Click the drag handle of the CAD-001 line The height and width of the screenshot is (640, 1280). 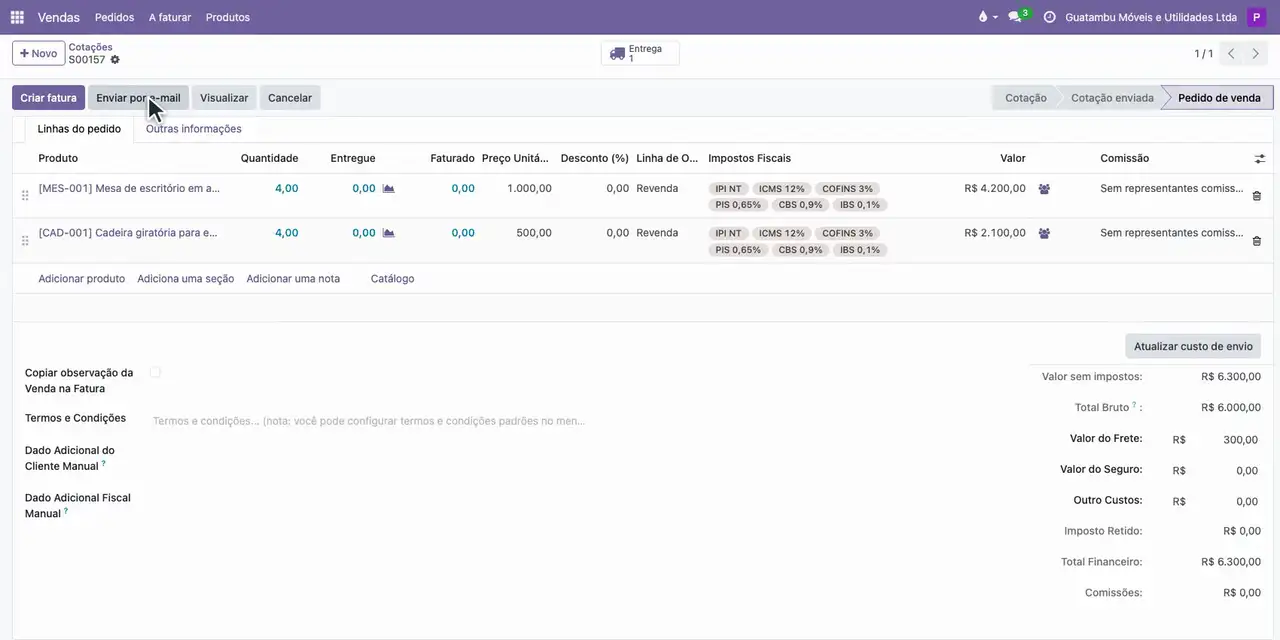(25, 241)
